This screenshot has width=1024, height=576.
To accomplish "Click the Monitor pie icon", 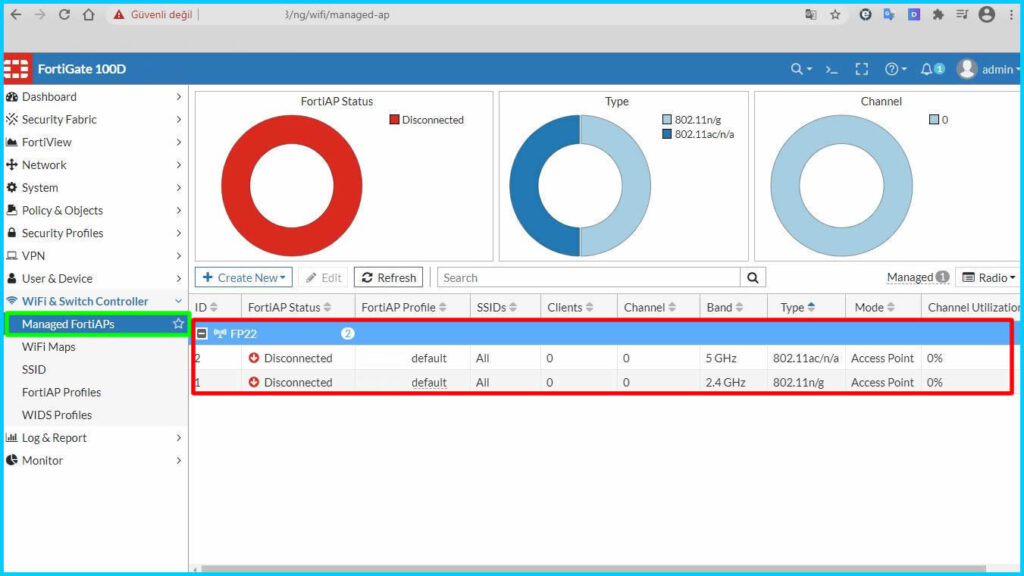I will click(x=12, y=460).
